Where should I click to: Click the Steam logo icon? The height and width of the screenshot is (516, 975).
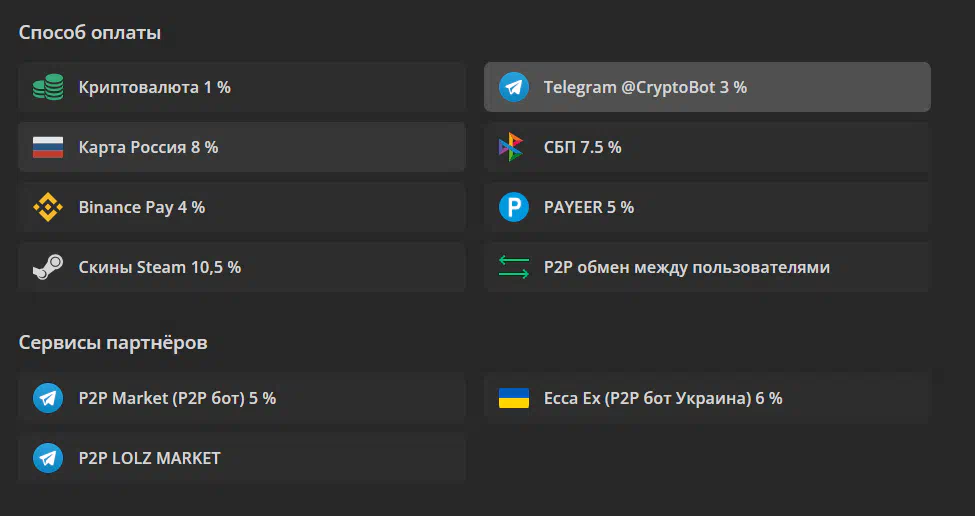(x=48, y=267)
